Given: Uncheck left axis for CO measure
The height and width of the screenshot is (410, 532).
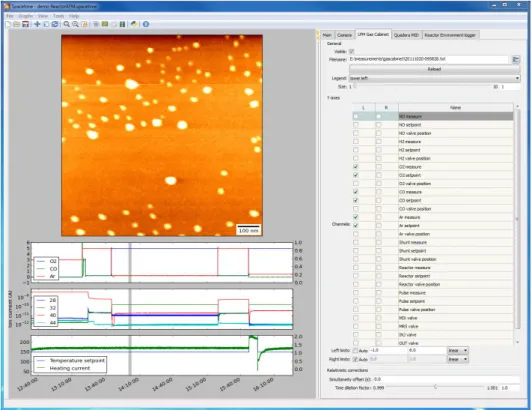Looking at the screenshot, I should (356, 192).
